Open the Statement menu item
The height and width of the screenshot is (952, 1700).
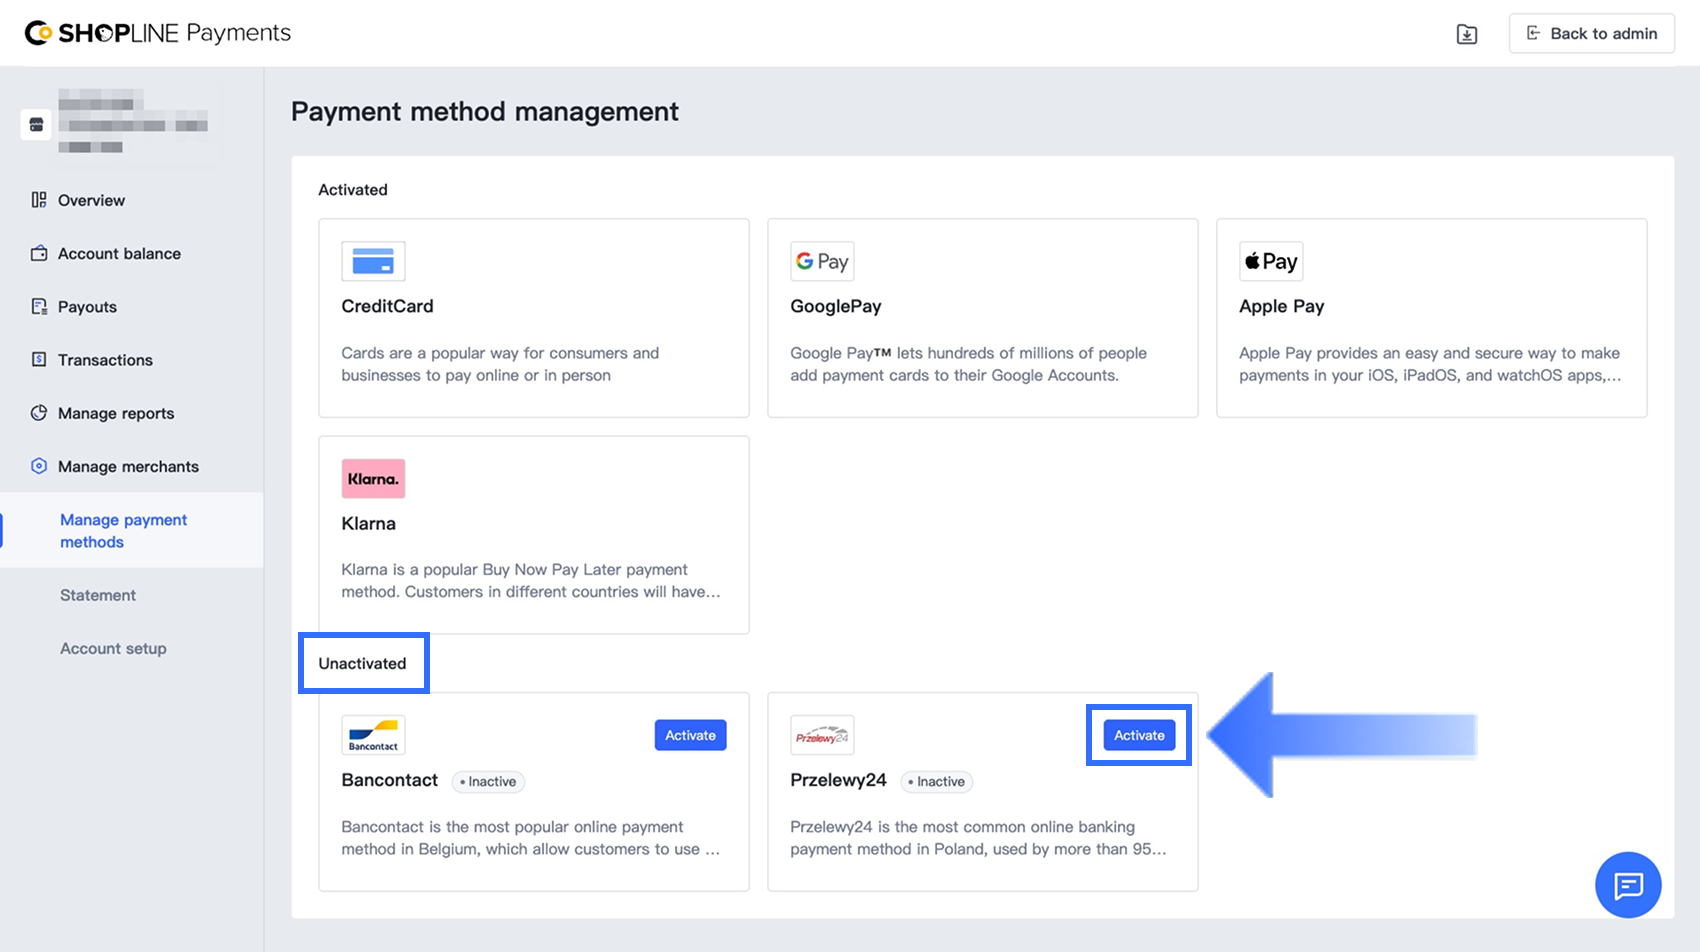pos(98,595)
